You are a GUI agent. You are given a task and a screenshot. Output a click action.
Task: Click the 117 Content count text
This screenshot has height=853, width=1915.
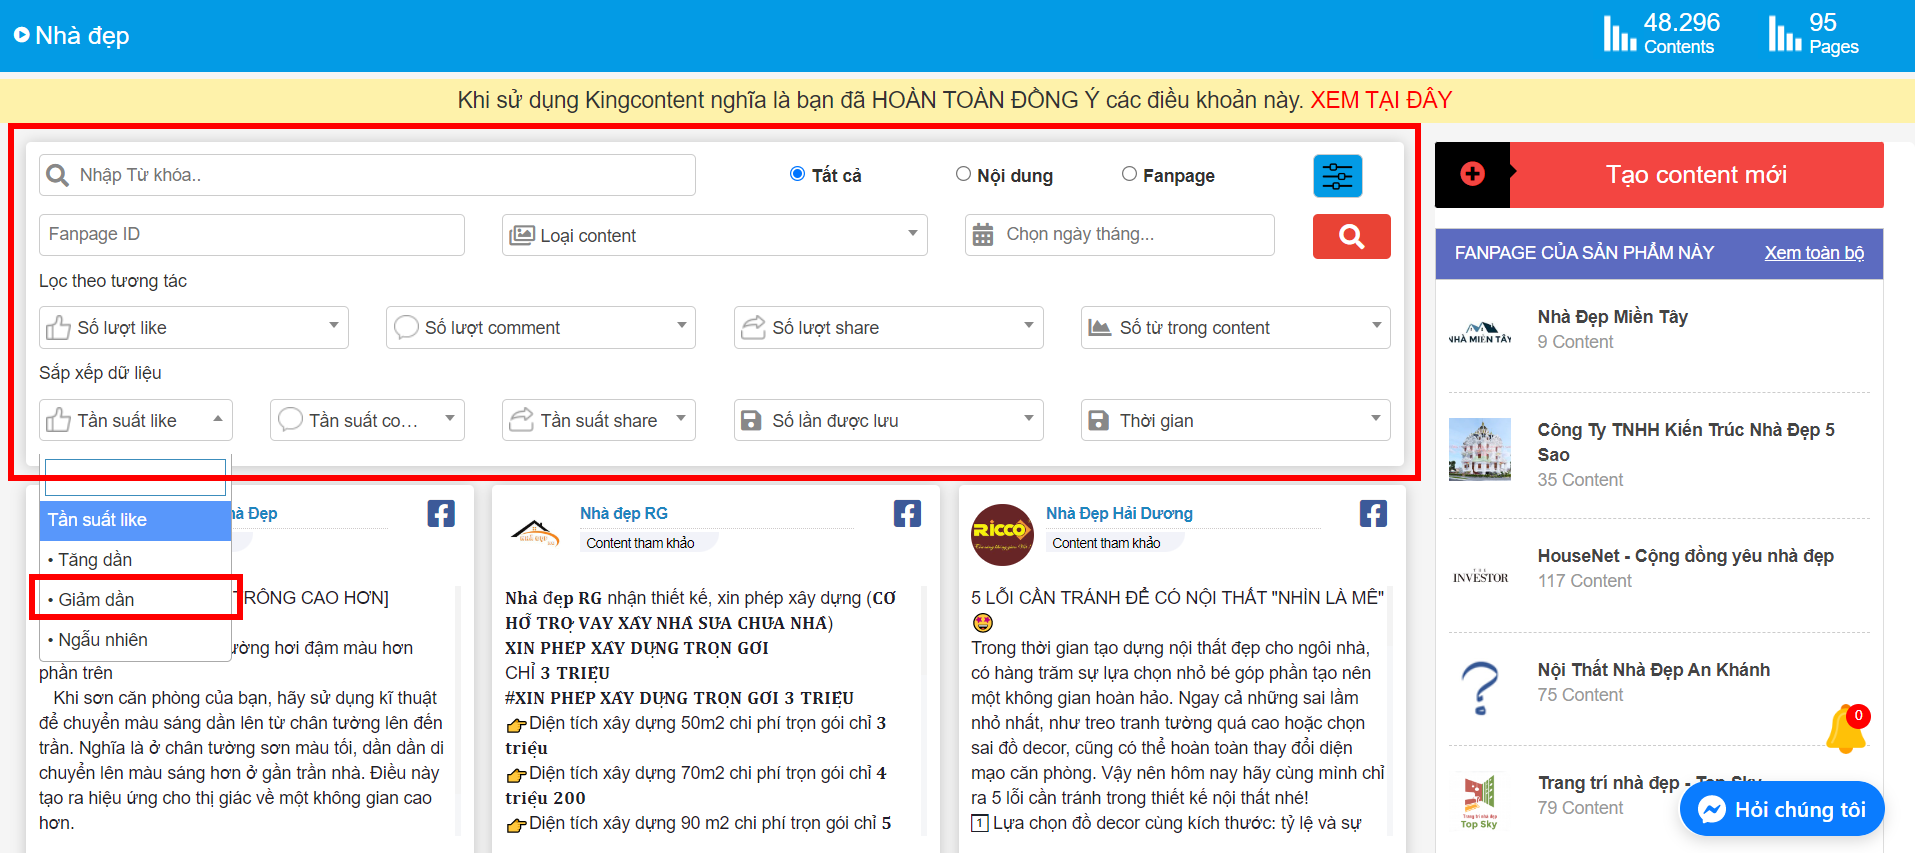click(1584, 581)
